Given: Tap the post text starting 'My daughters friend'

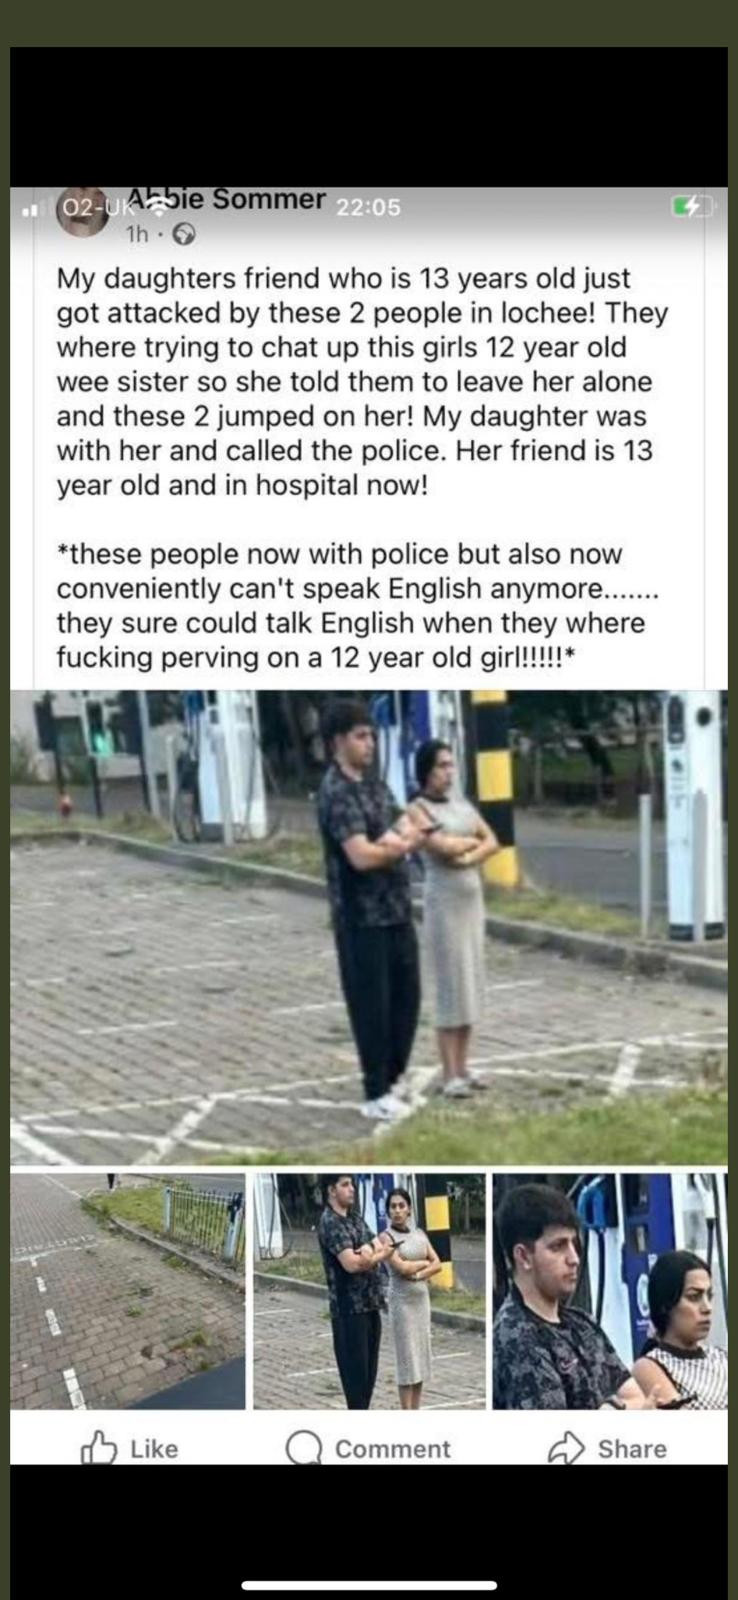Looking at the screenshot, I should (x=362, y=382).
